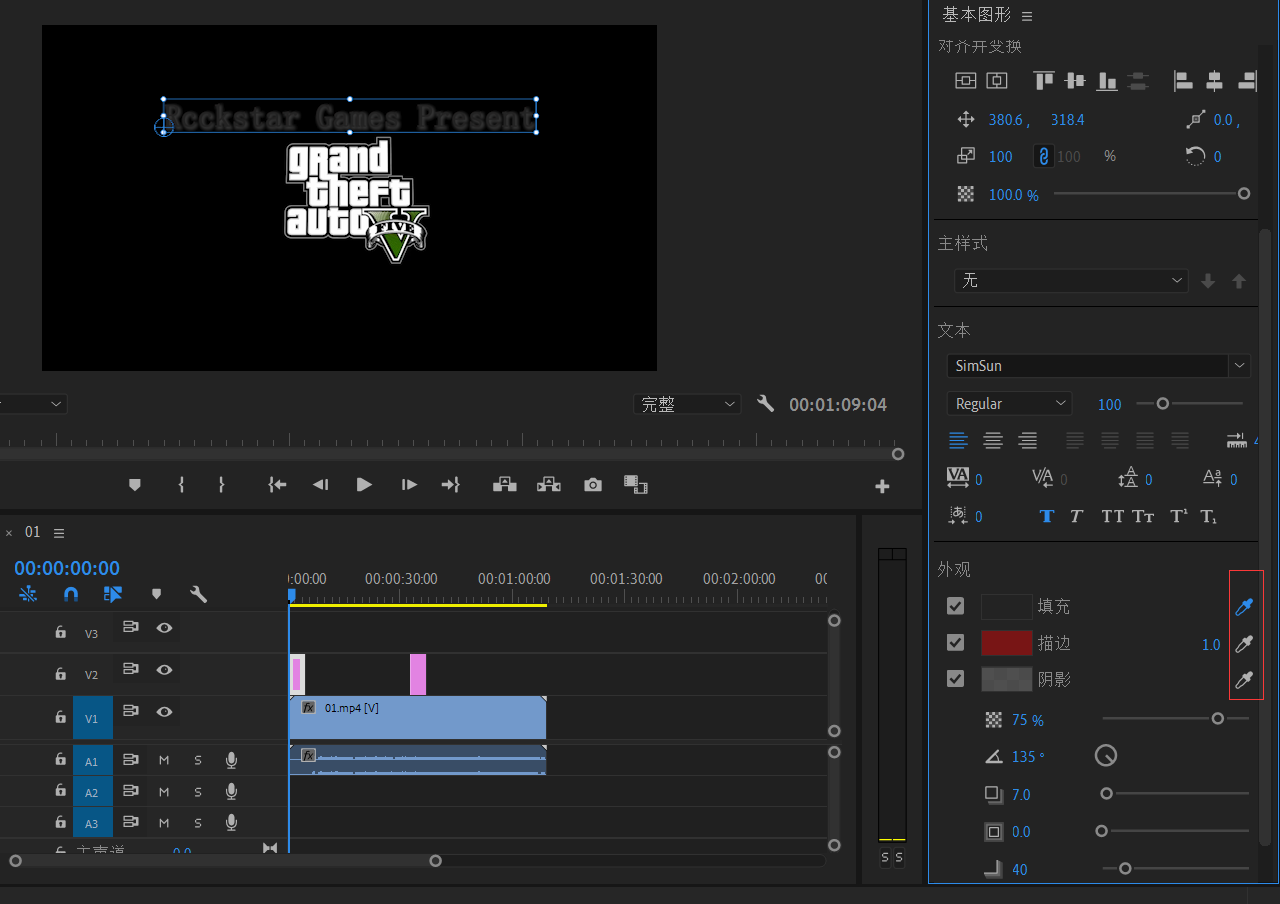Click the Extract button in monitor
This screenshot has height=904, width=1280.
pyautogui.click(x=548, y=484)
